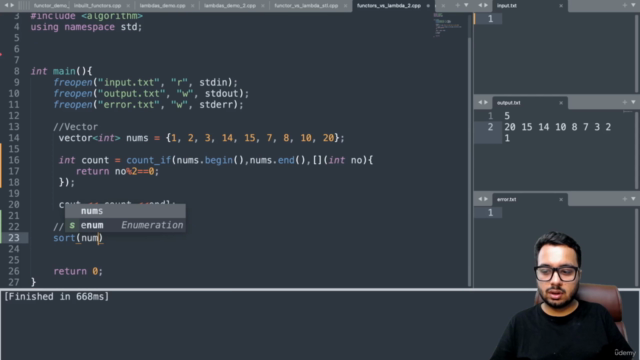Switch to functor_vs_lambda_stl.cpp tab
The height and width of the screenshot is (360, 640).
point(306,6)
